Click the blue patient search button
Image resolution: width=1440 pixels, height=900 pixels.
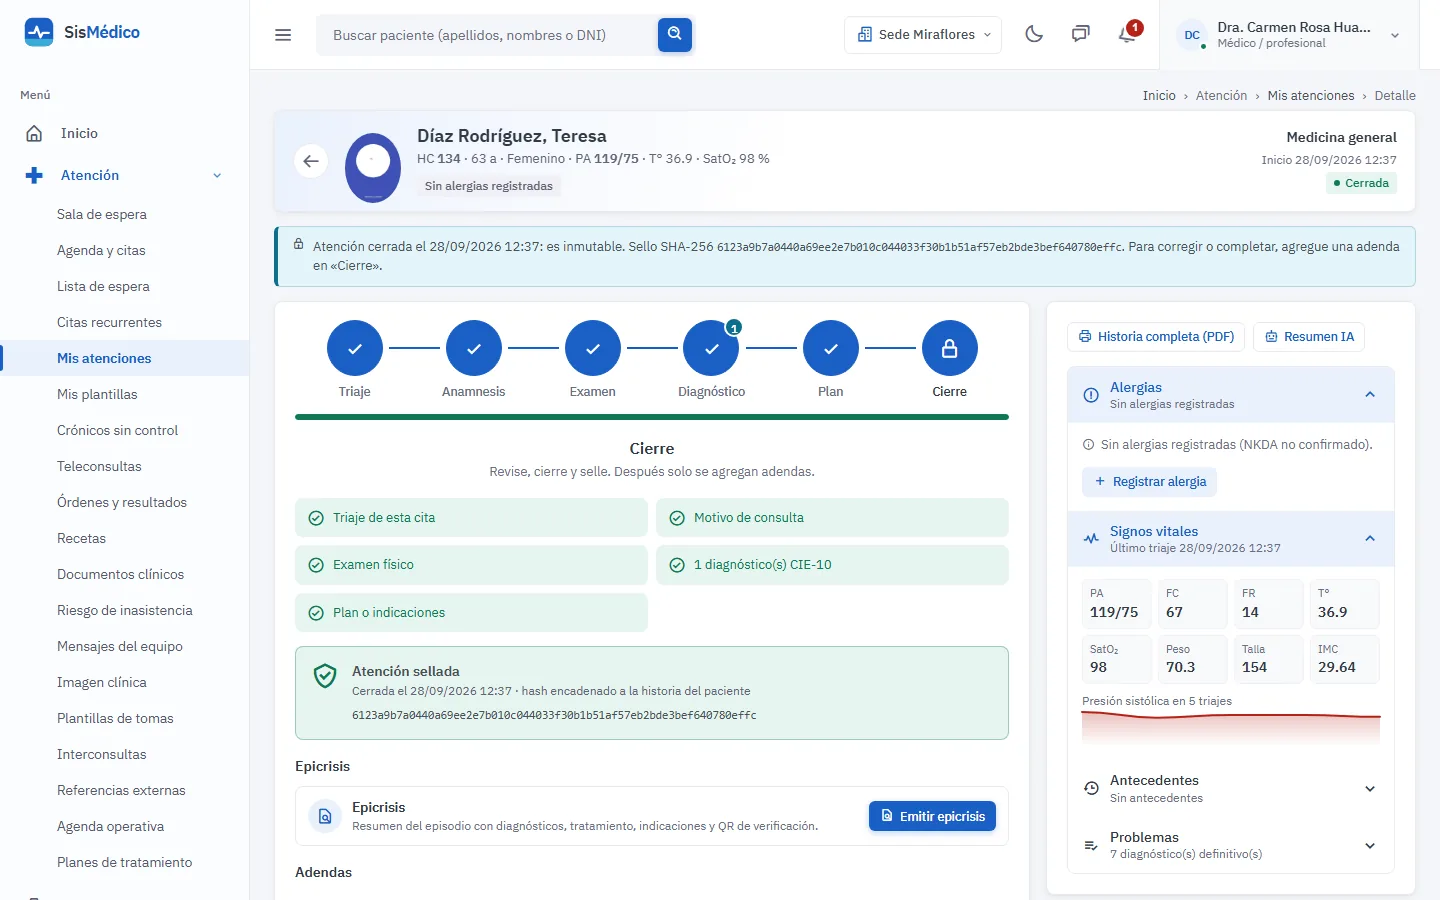(x=675, y=35)
